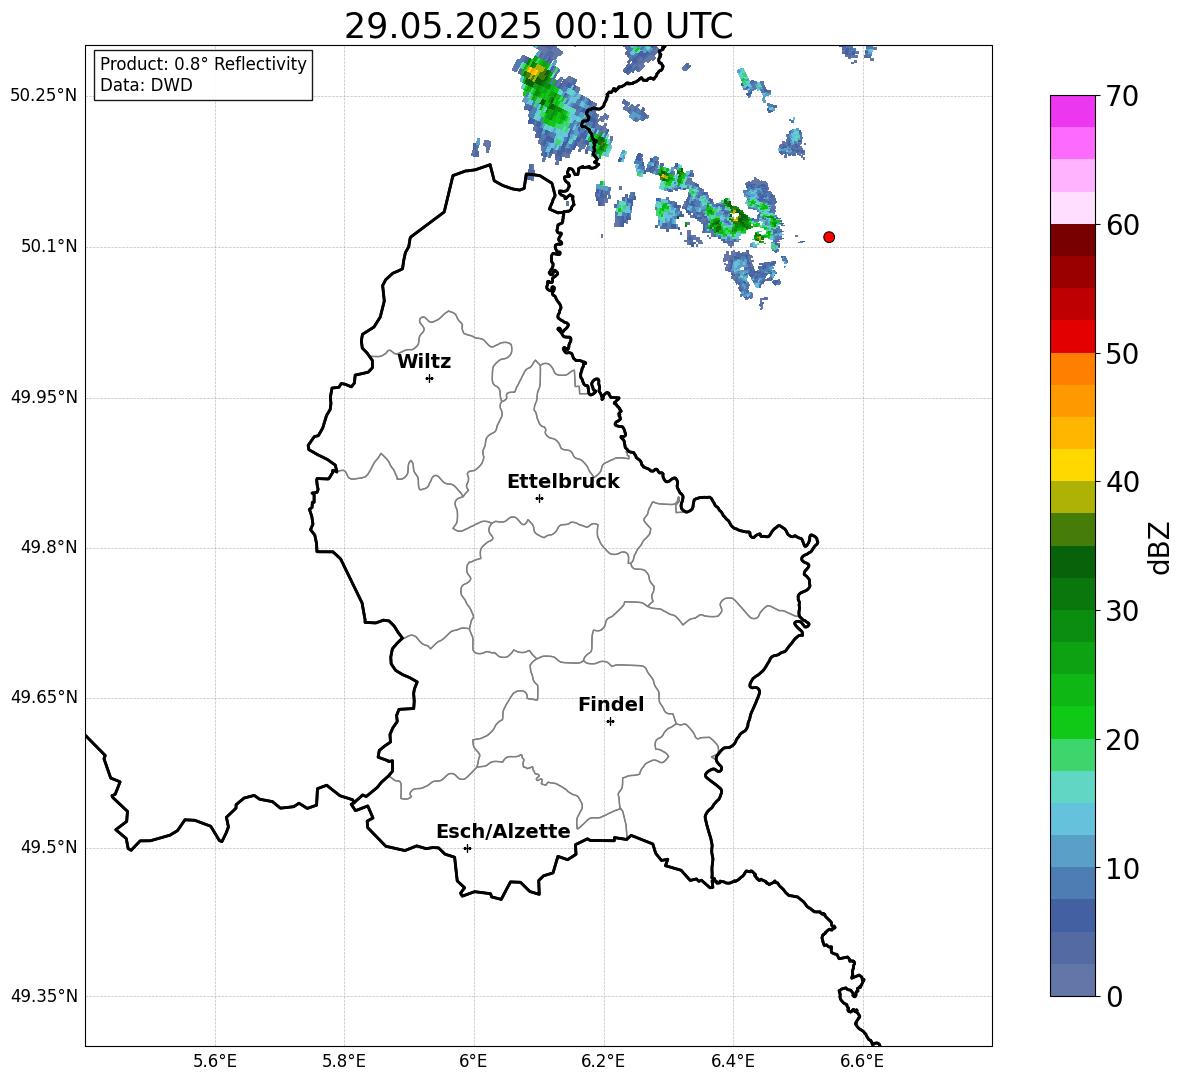Click the Ettelbruck station label
The height and width of the screenshot is (1081, 1184).
(563, 482)
